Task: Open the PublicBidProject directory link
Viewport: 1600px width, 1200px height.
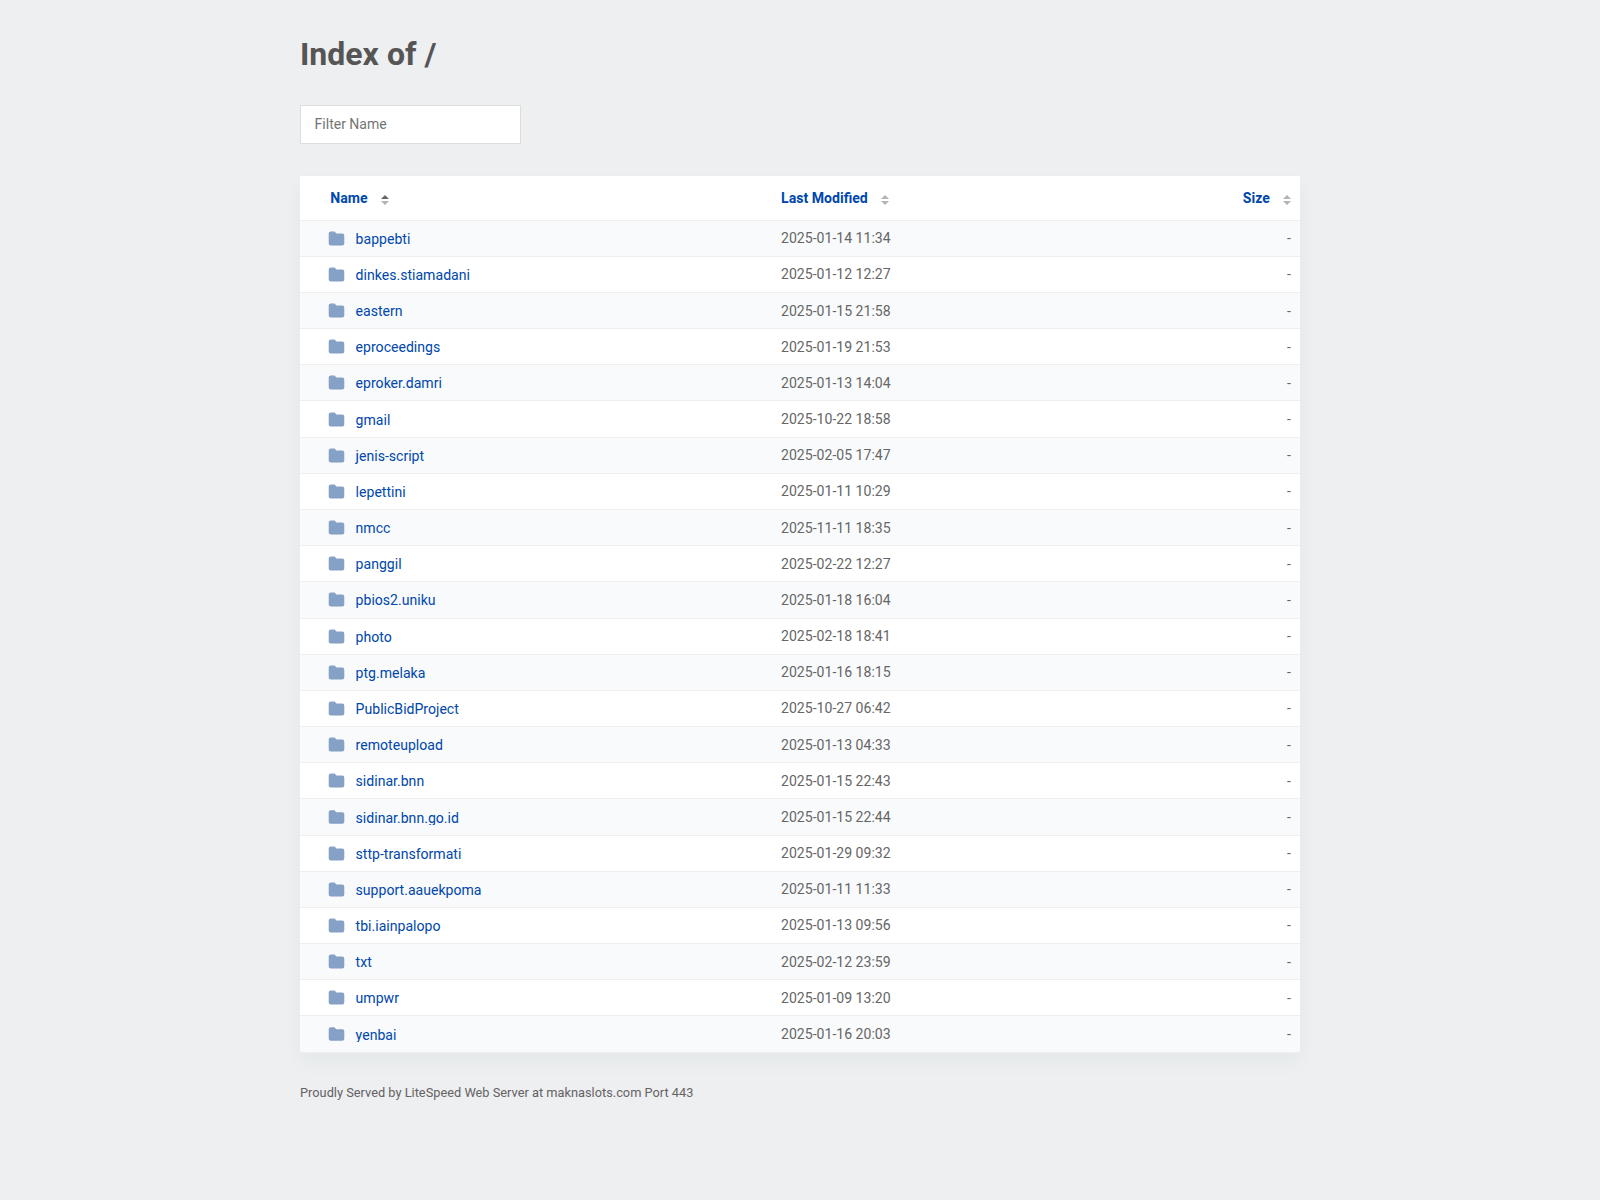Action: tap(407, 709)
